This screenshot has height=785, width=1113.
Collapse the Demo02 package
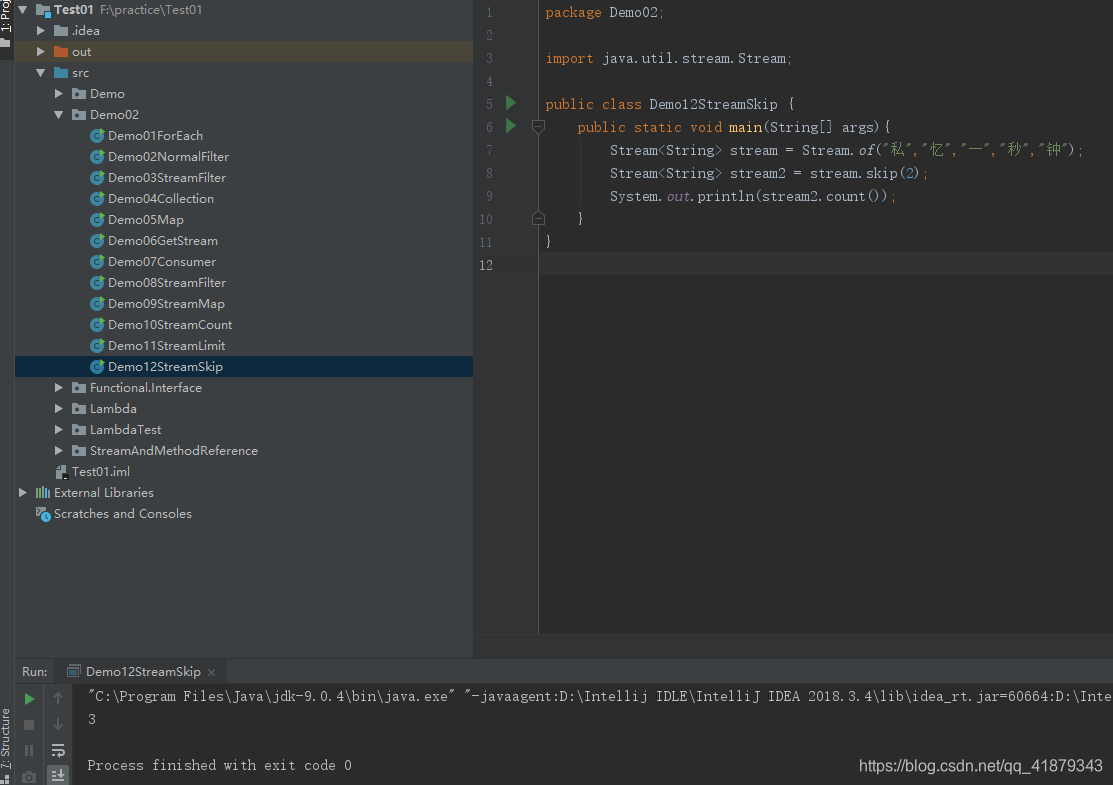click(x=59, y=115)
